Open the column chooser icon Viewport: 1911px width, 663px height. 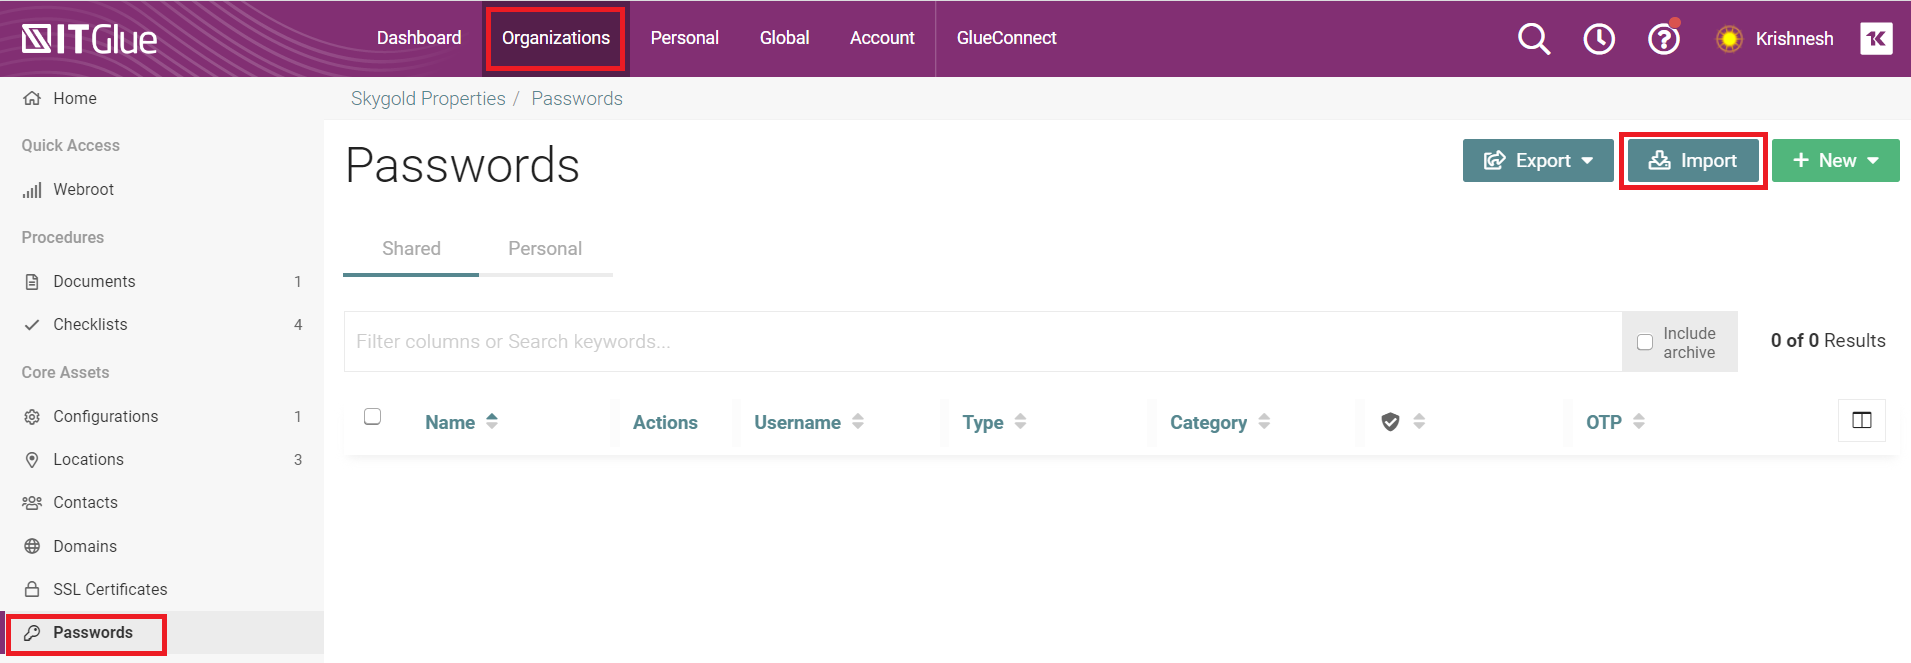(x=1862, y=420)
